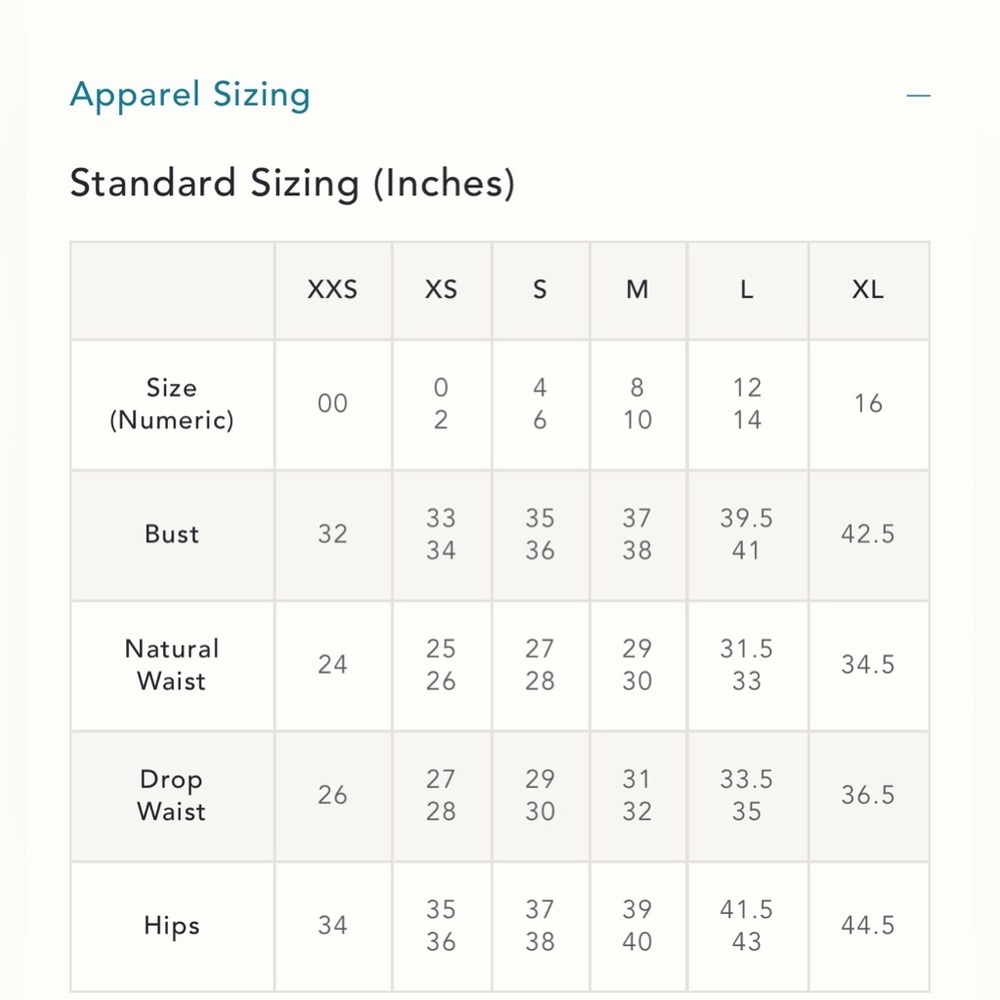Click the XL natural waist value 34.5

click(x=868, y=665)
